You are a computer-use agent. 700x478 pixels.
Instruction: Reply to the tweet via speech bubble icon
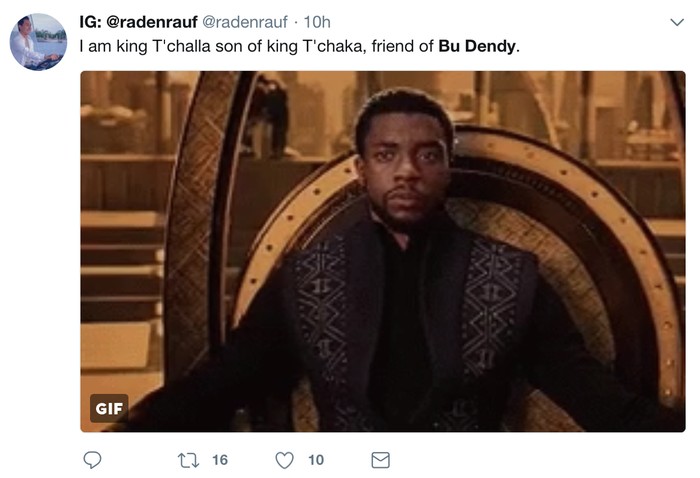[92, 460]
